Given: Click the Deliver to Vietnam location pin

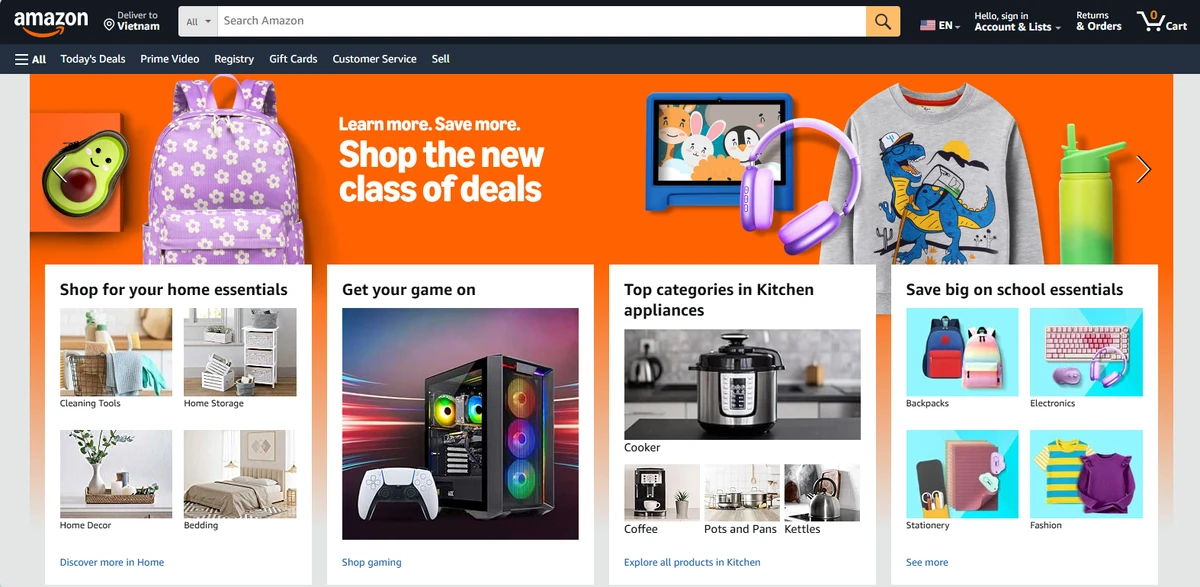Looking at the screenshot, I should coord(109,25).
